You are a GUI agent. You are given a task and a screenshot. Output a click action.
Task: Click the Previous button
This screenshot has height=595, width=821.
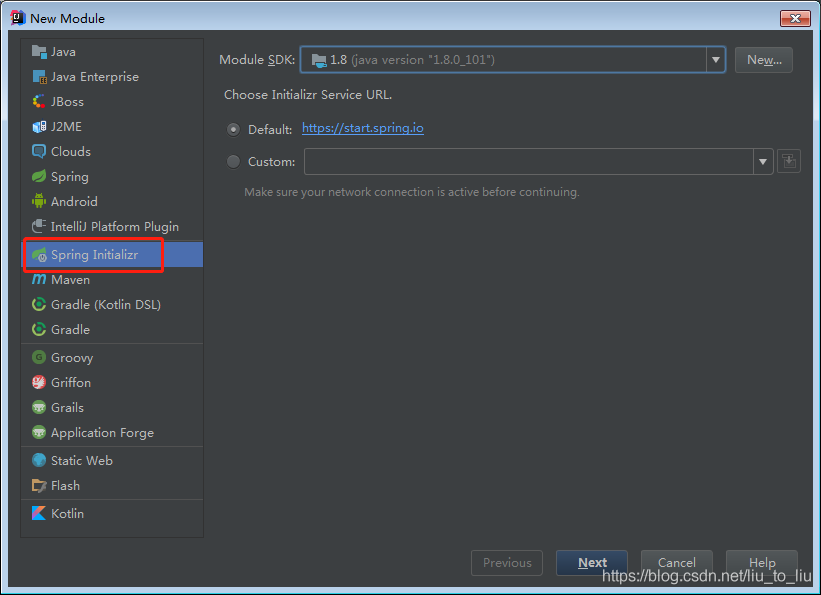(507, 563)
